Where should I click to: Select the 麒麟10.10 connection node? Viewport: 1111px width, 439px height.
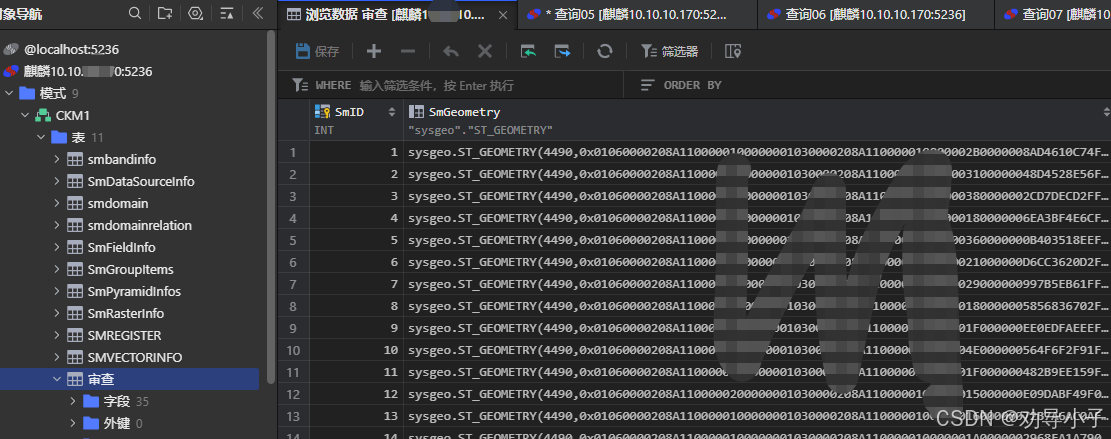pyautogui.click(x=87, y=72)
